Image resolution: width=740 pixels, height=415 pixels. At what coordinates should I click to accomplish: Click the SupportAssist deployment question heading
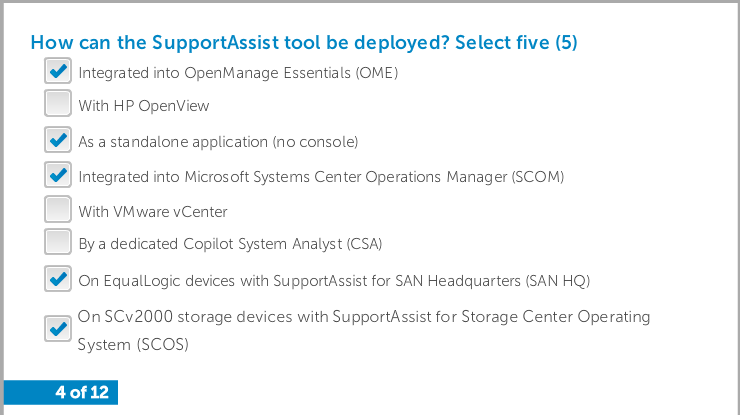pos(304,42)
